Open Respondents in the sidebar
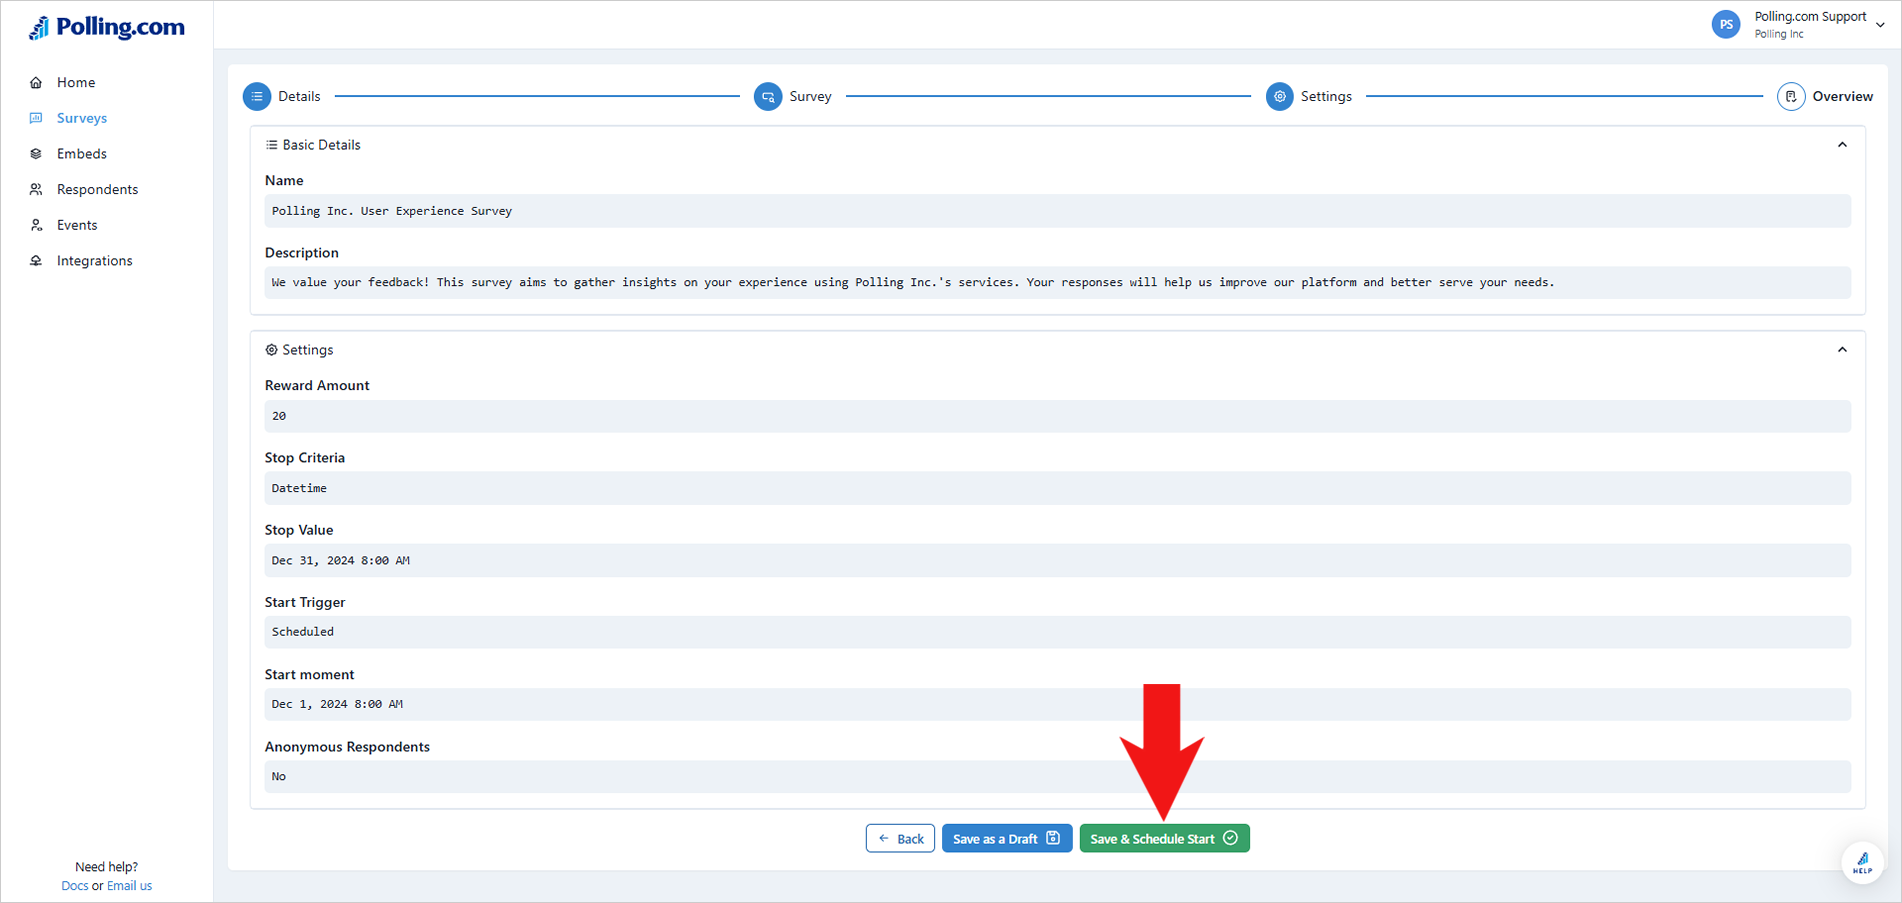This screenshot has width=1902, height=903. 98,189
